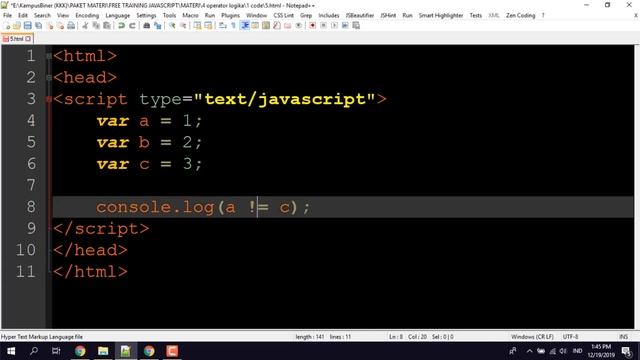Open the Windows Start menu
The width and height of the screenshot is (640, 360).
[x=11, y=351]
